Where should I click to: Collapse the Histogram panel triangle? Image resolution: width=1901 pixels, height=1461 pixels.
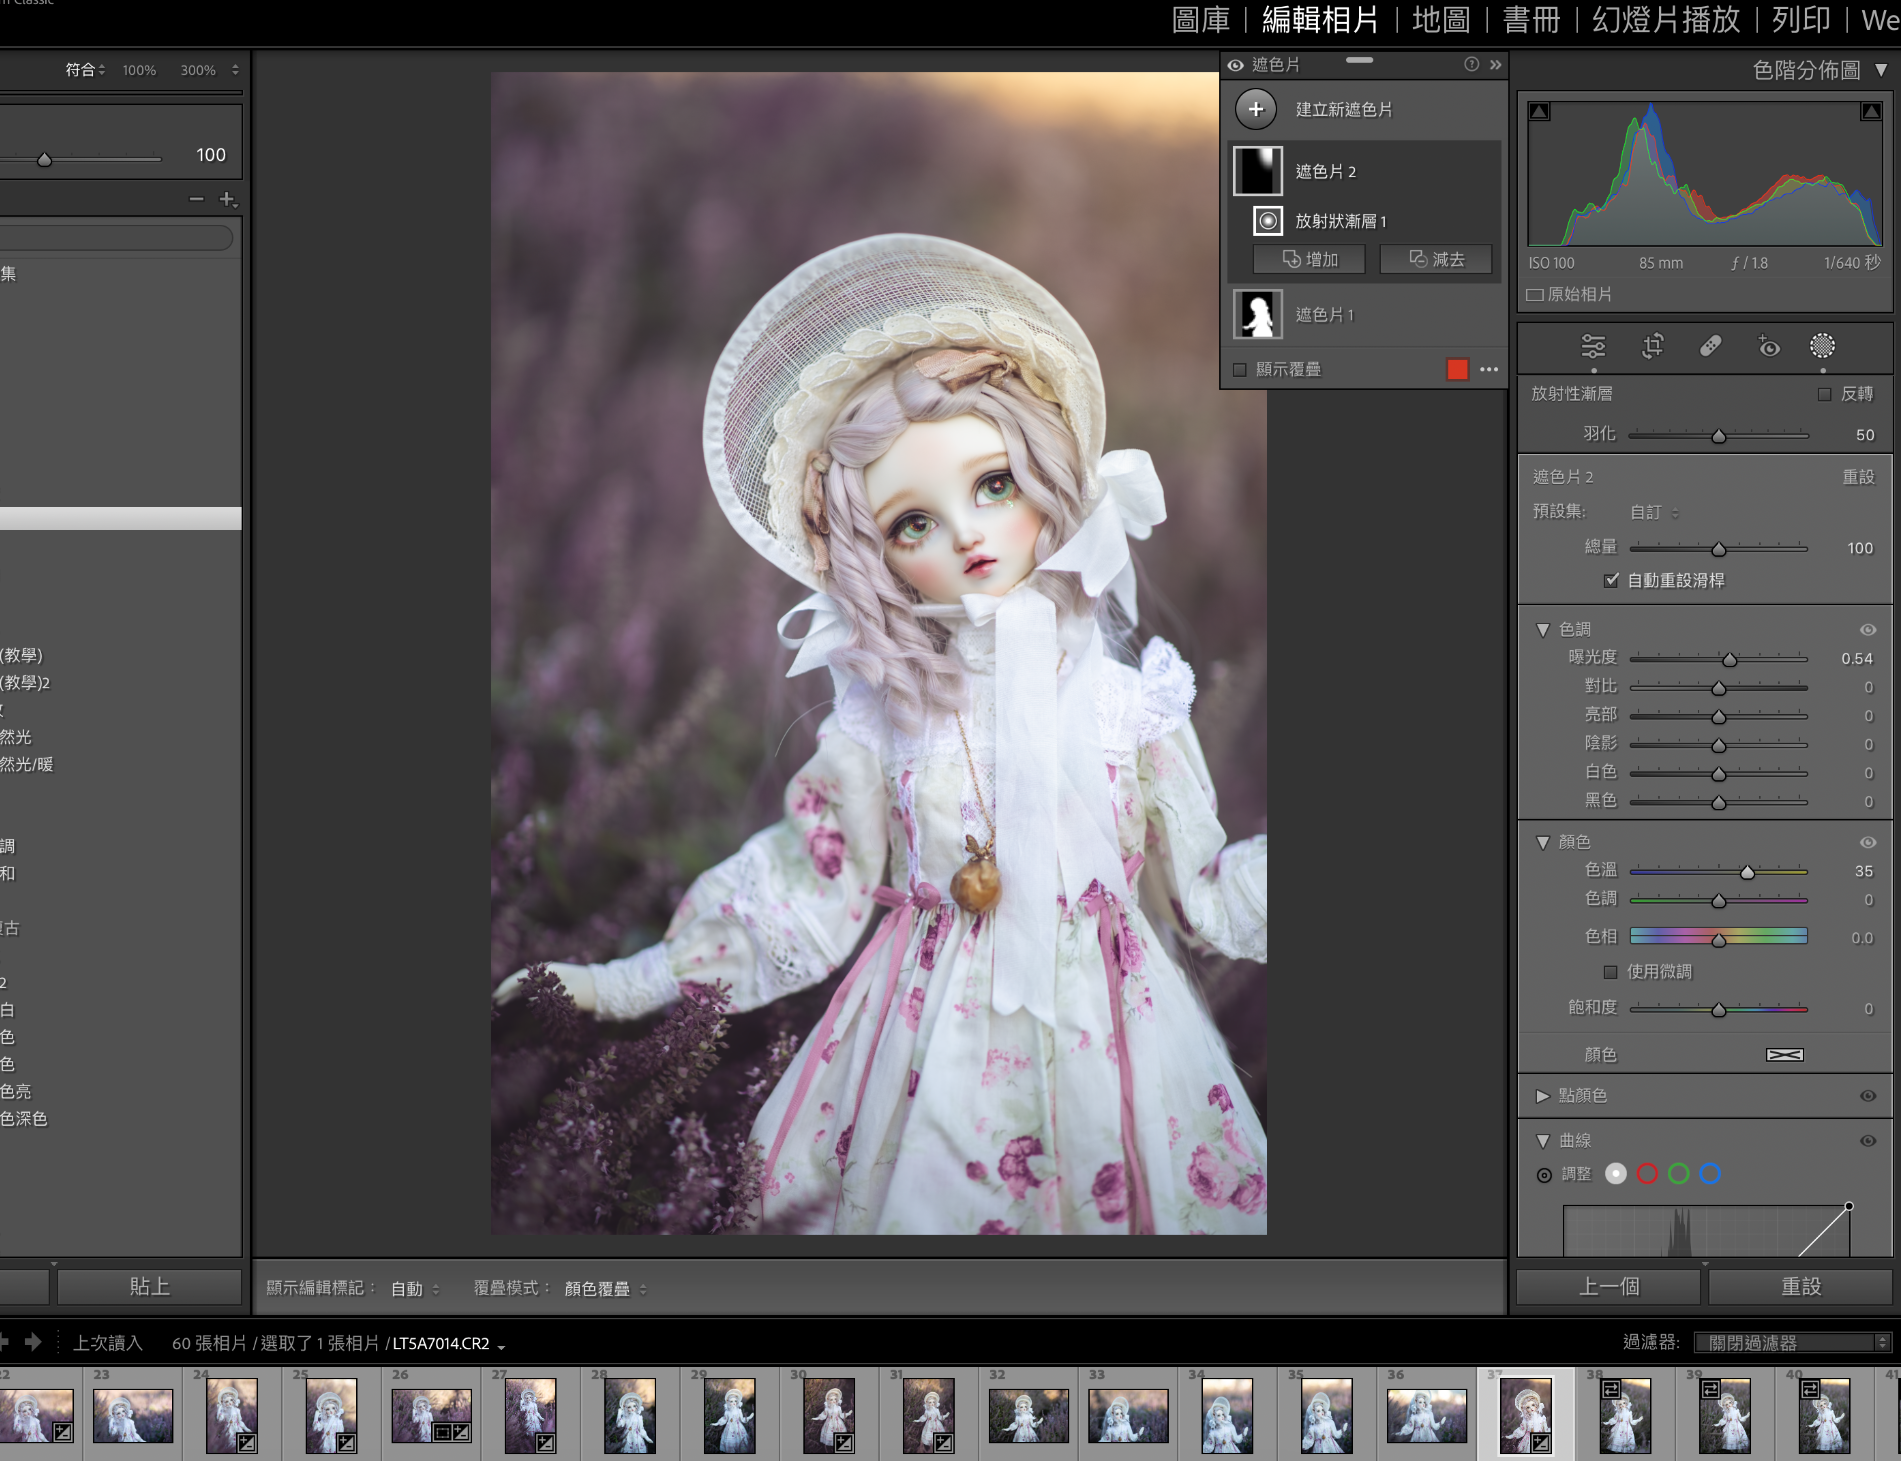click(1881, 70)
